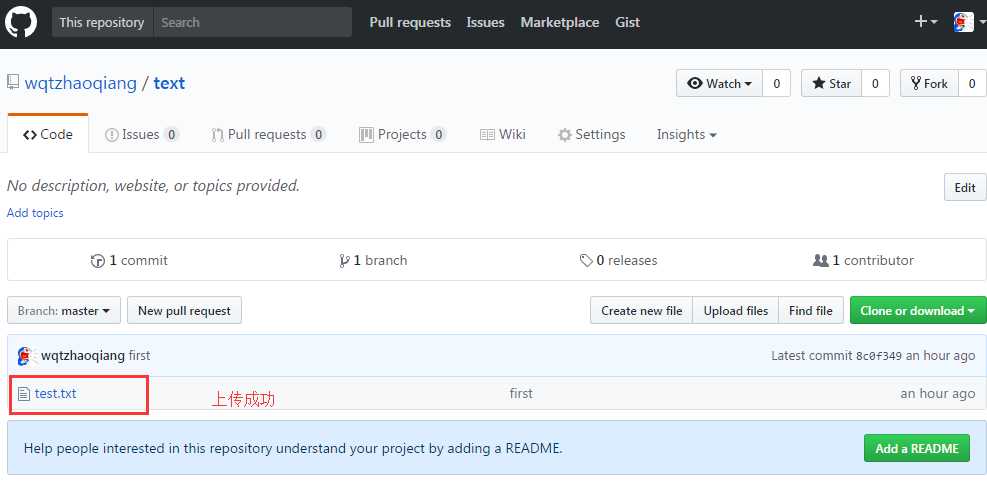Click the board icon on the Projects tab

point(366,135)
